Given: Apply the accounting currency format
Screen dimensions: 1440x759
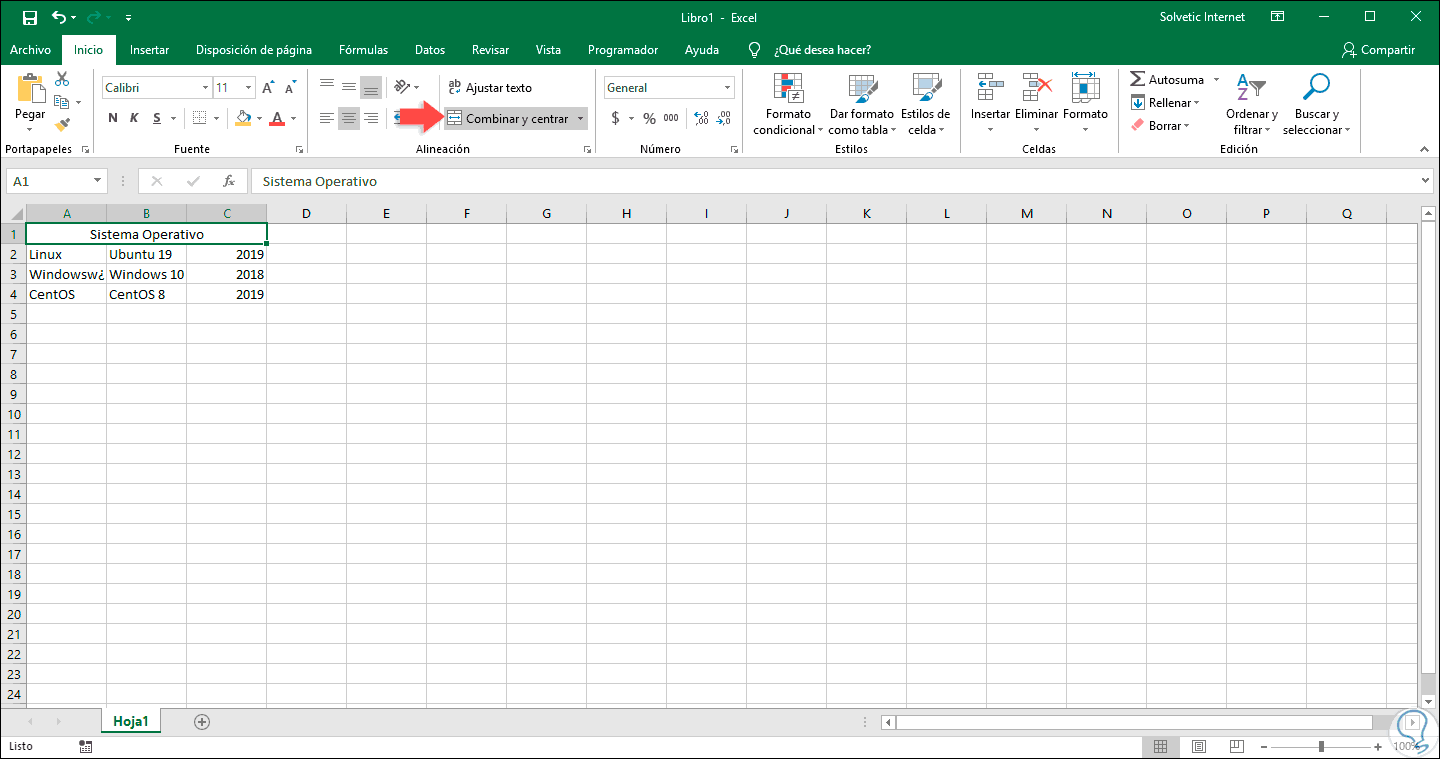Looking at the screenshot, I should [x=615, y=118].
